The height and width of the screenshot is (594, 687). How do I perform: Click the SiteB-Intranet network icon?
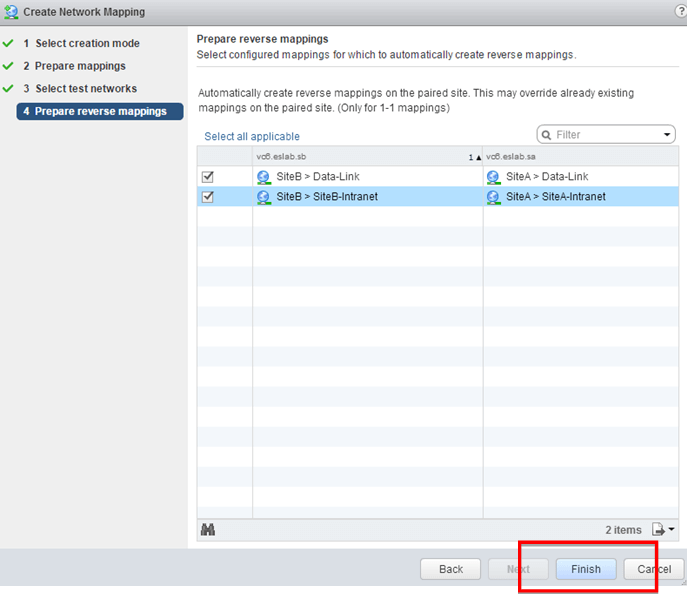point(264,197)
